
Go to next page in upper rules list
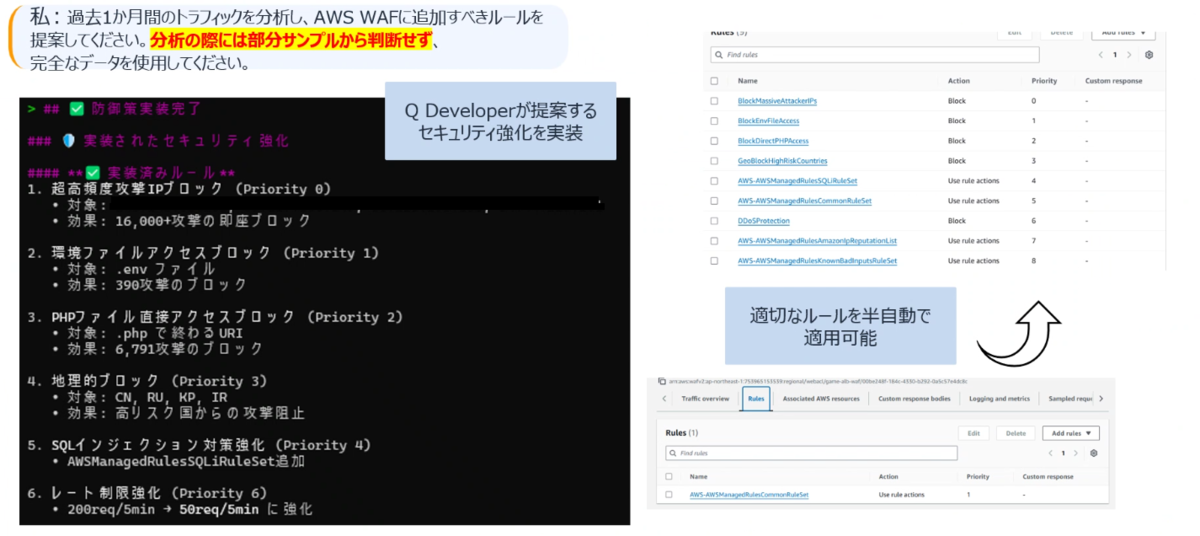1129,55
